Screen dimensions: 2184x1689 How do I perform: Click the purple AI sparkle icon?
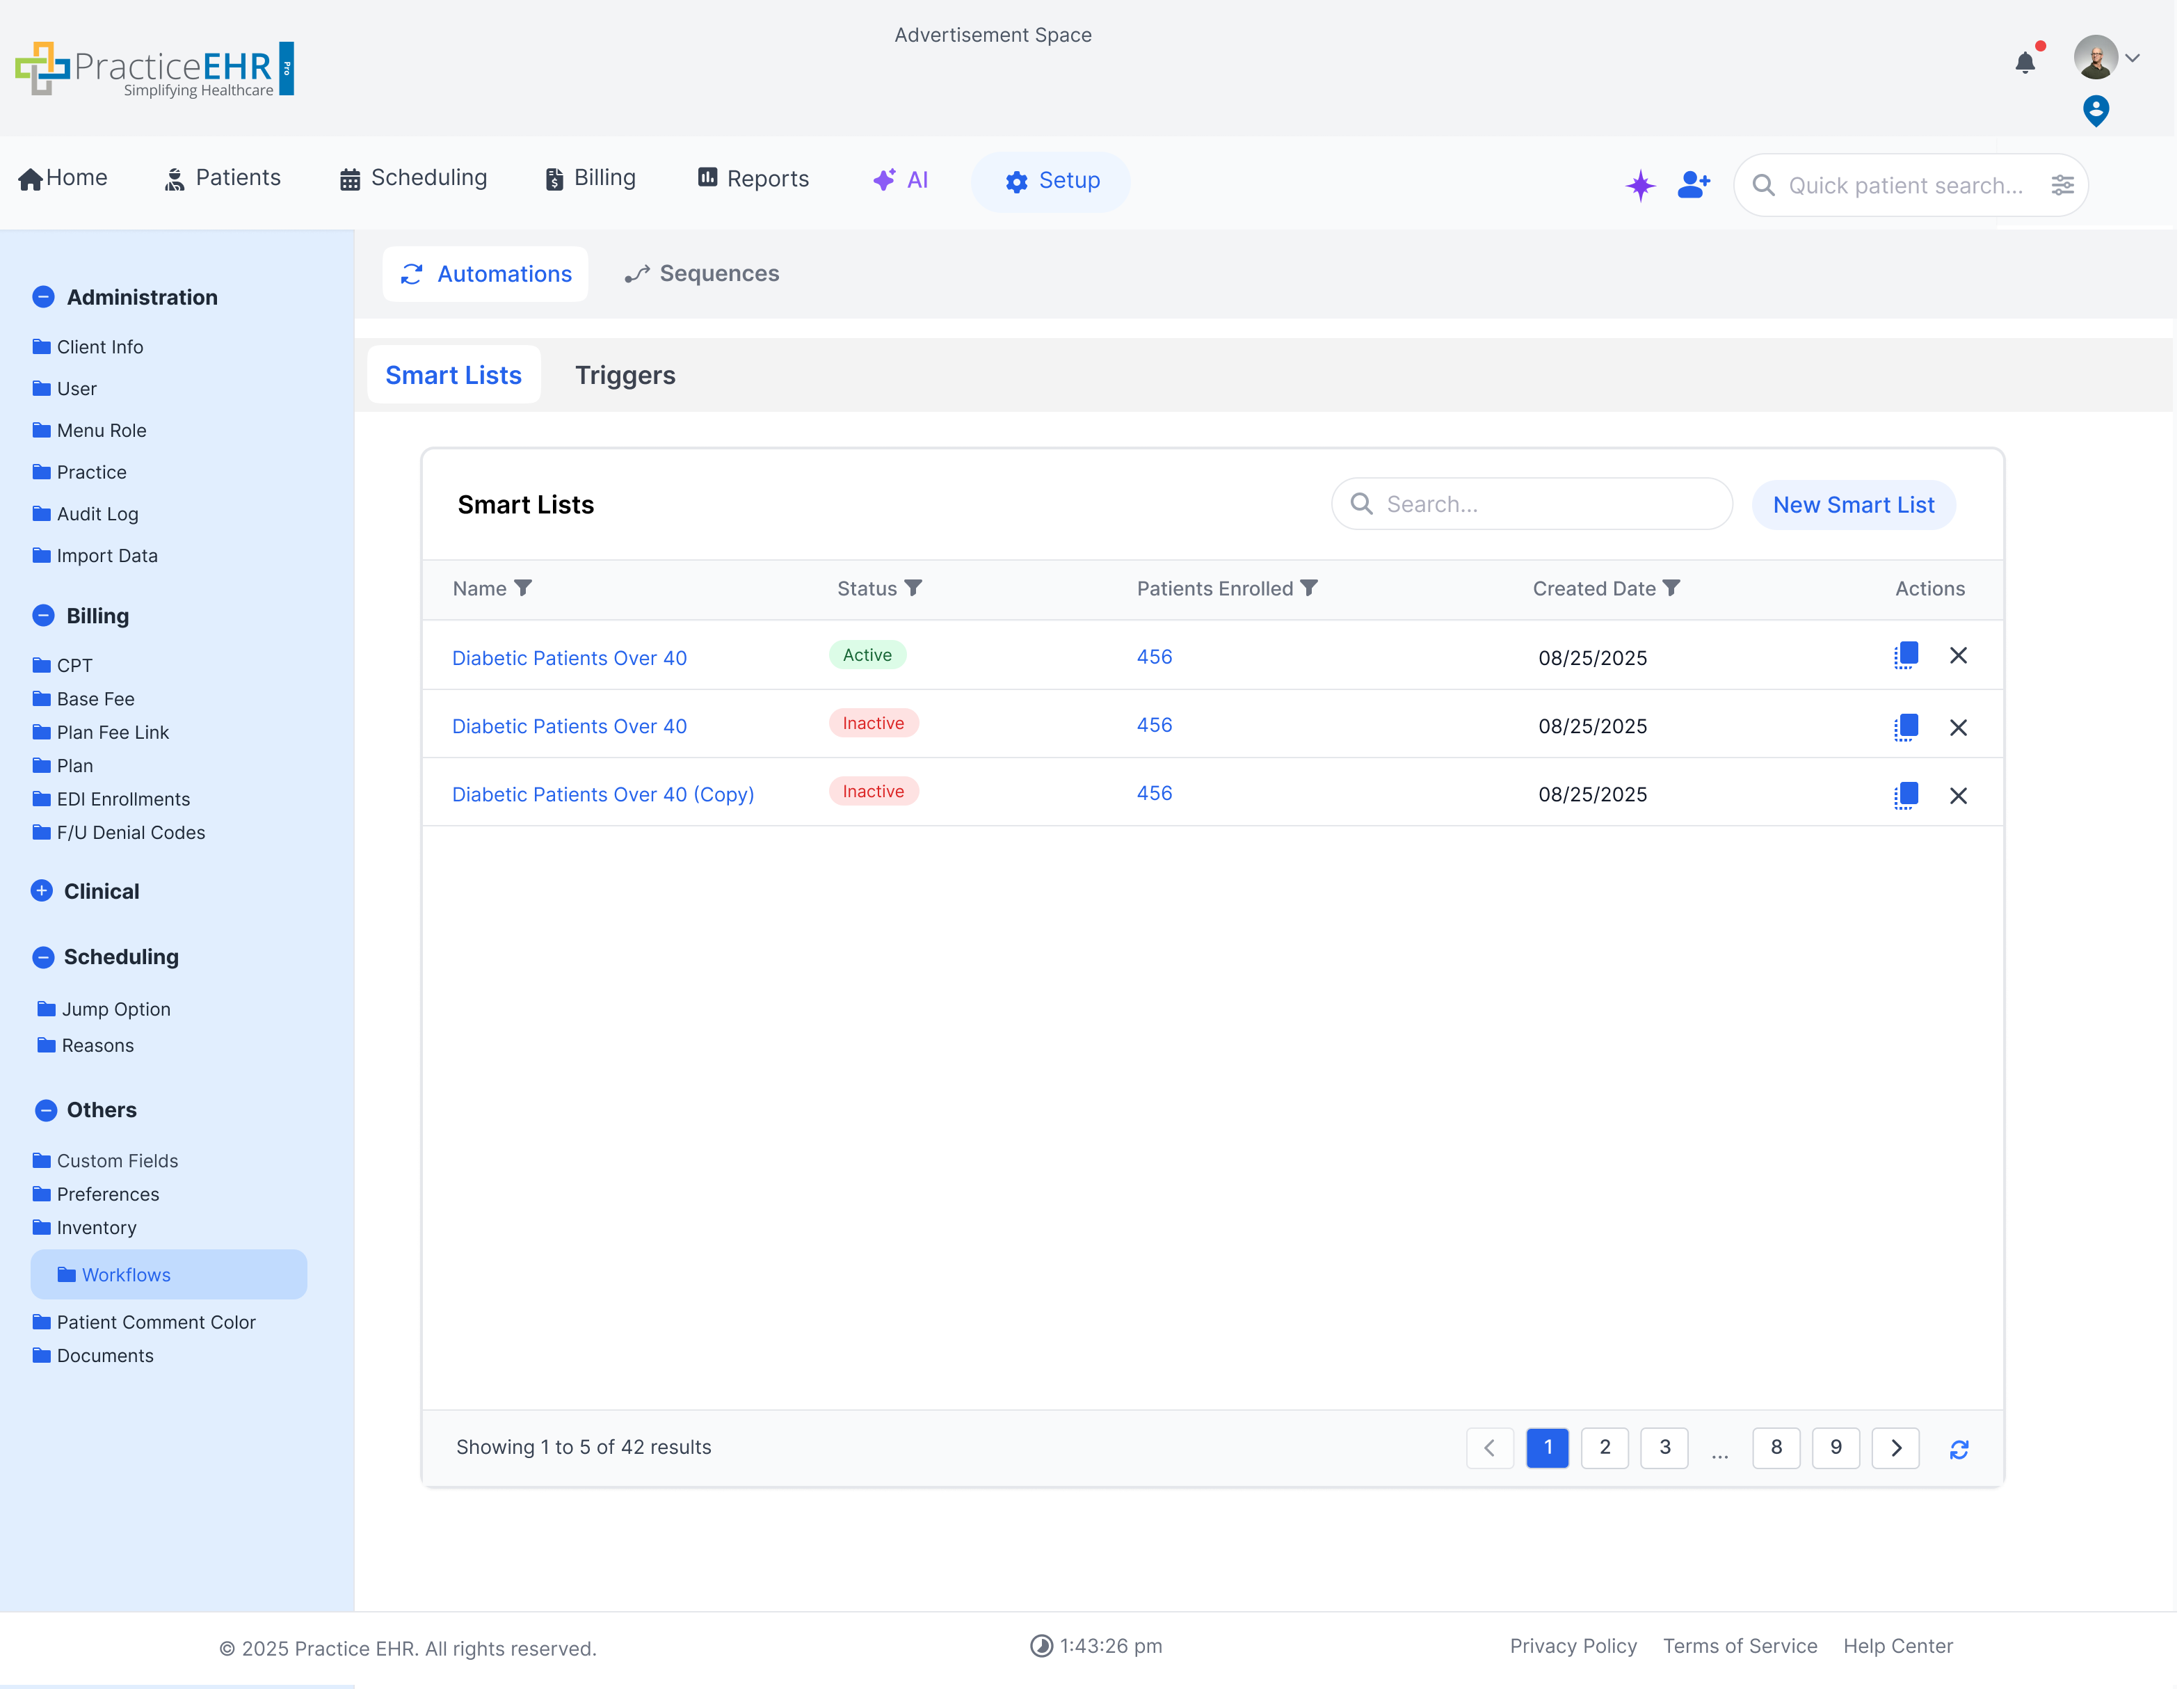[x=1640, y=185]
